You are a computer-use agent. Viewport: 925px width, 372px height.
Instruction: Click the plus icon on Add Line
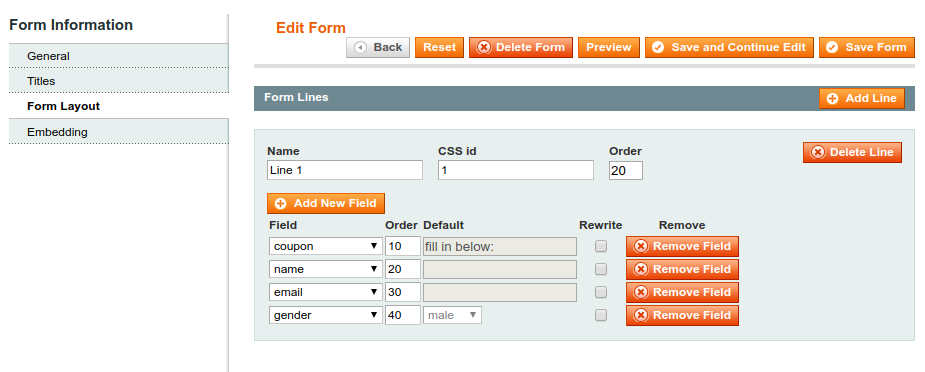832,99
